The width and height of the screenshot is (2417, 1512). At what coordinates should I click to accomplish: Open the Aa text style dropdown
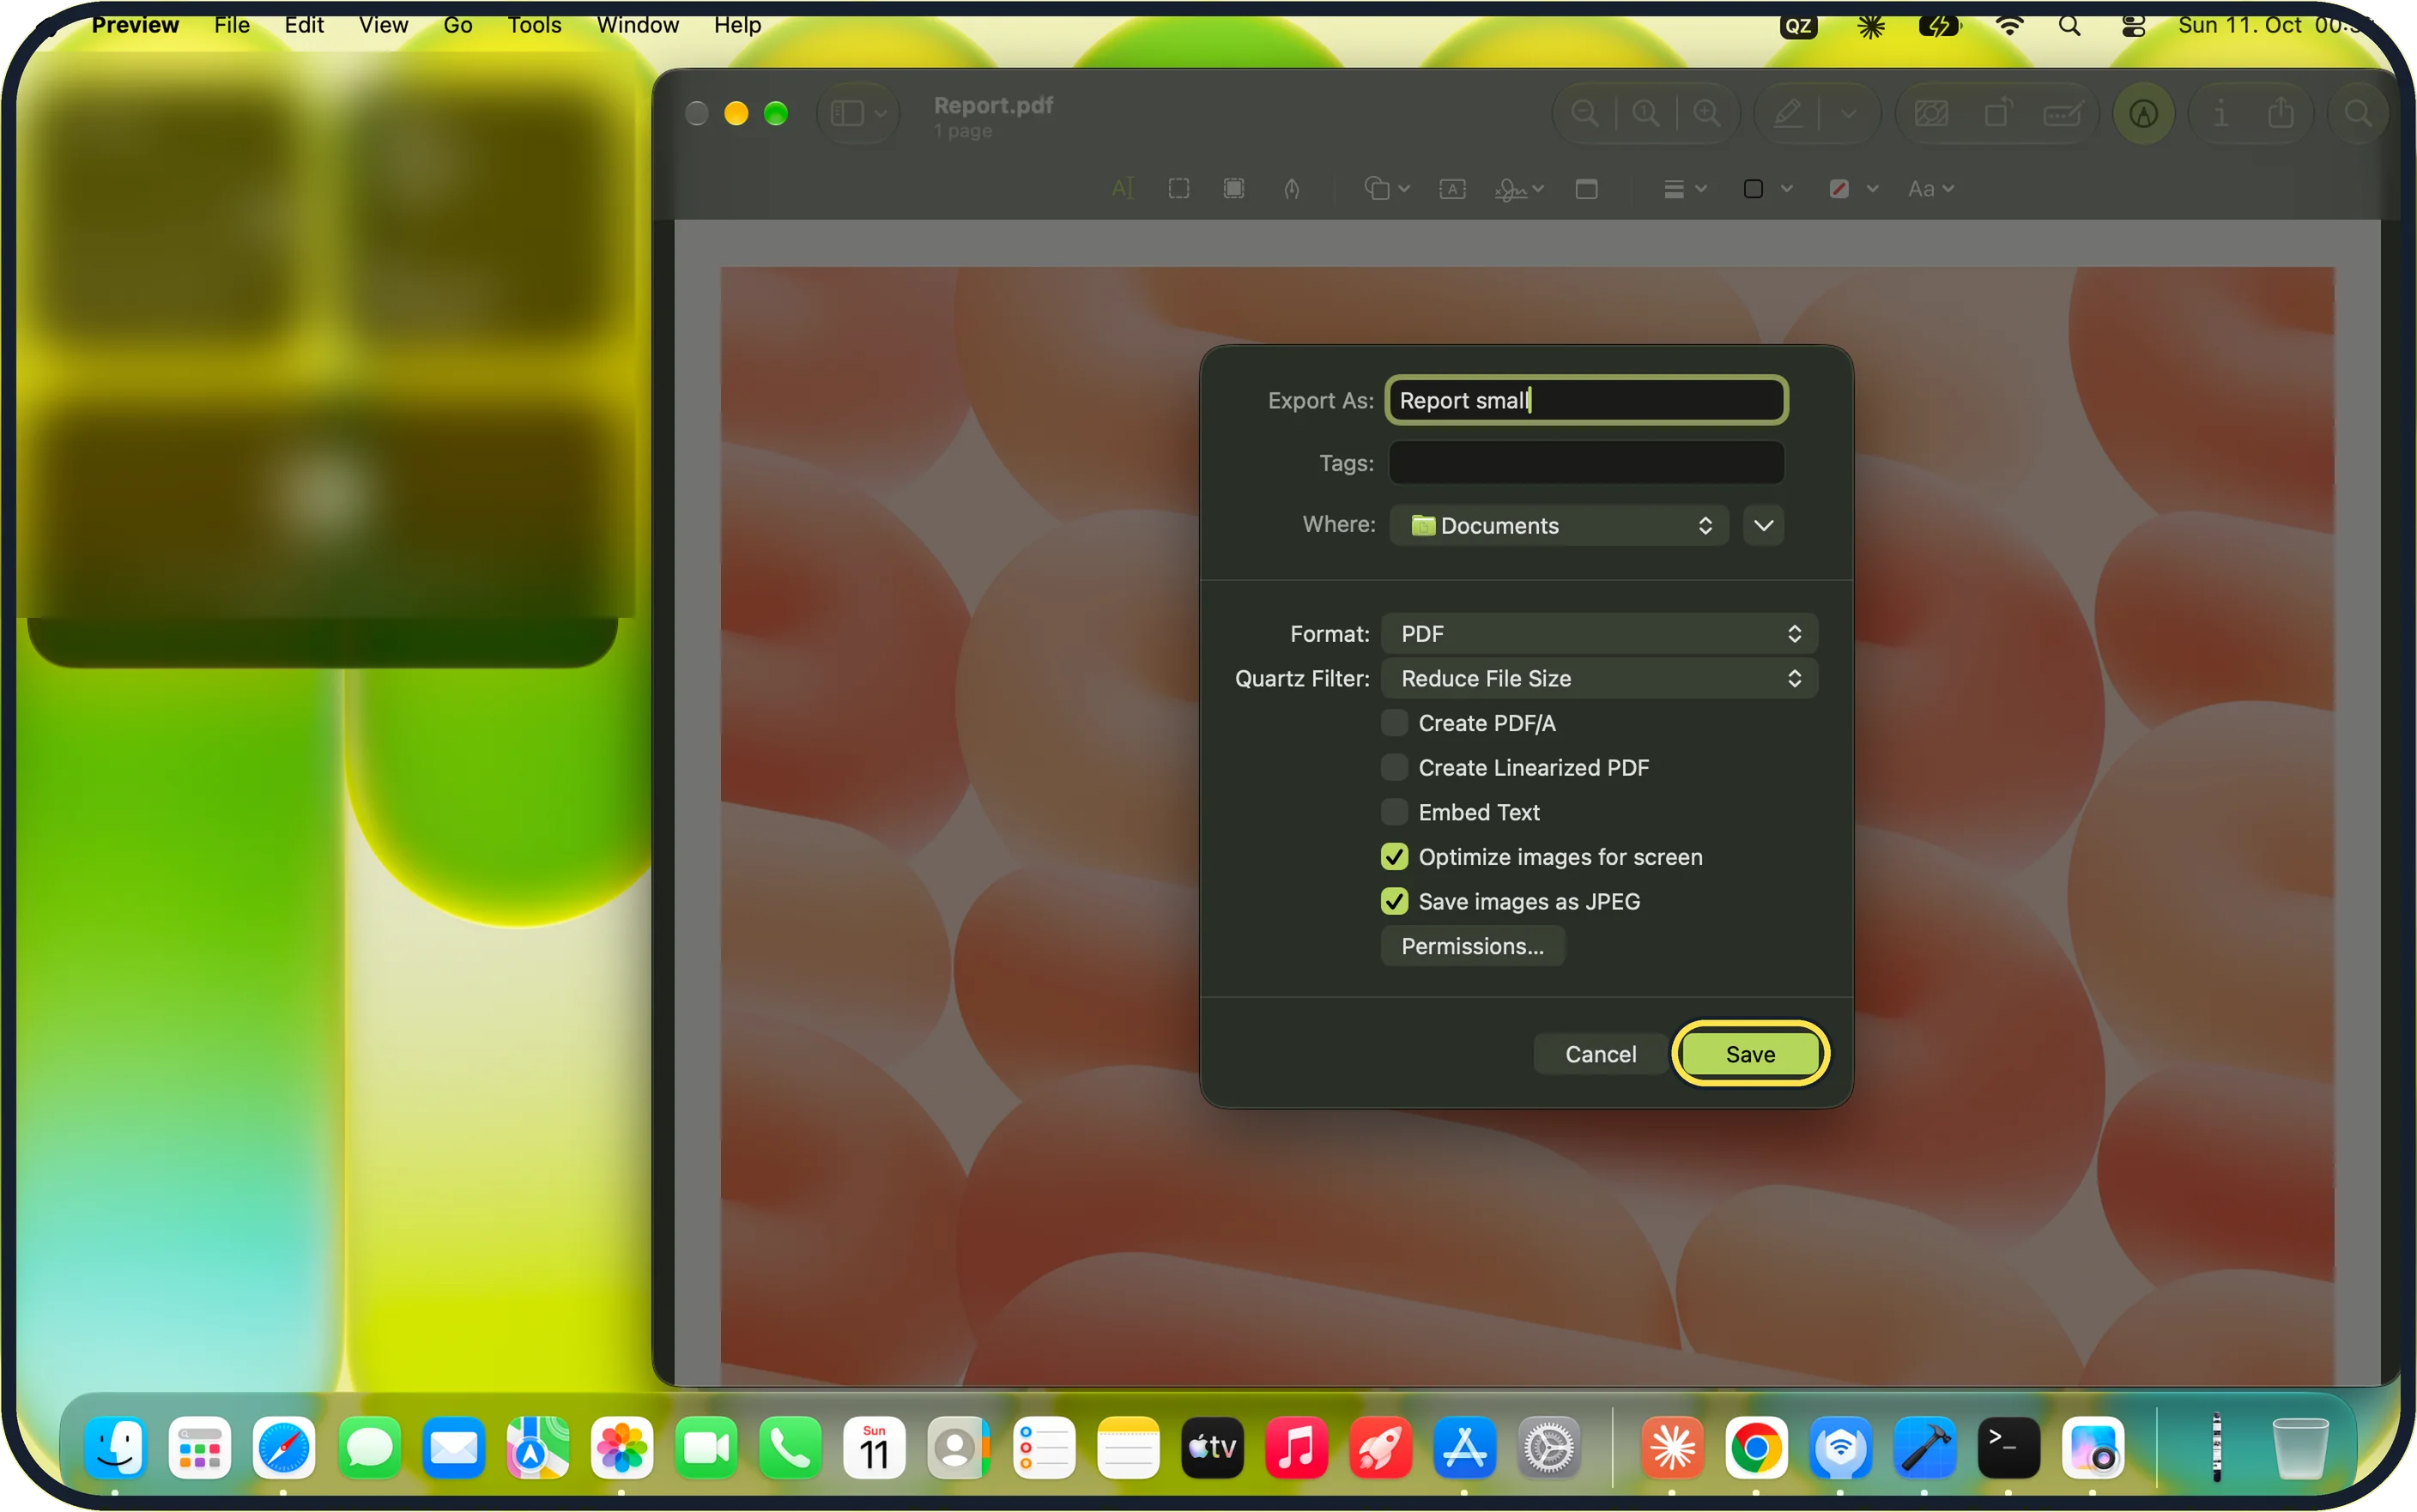coord(1930,188)
